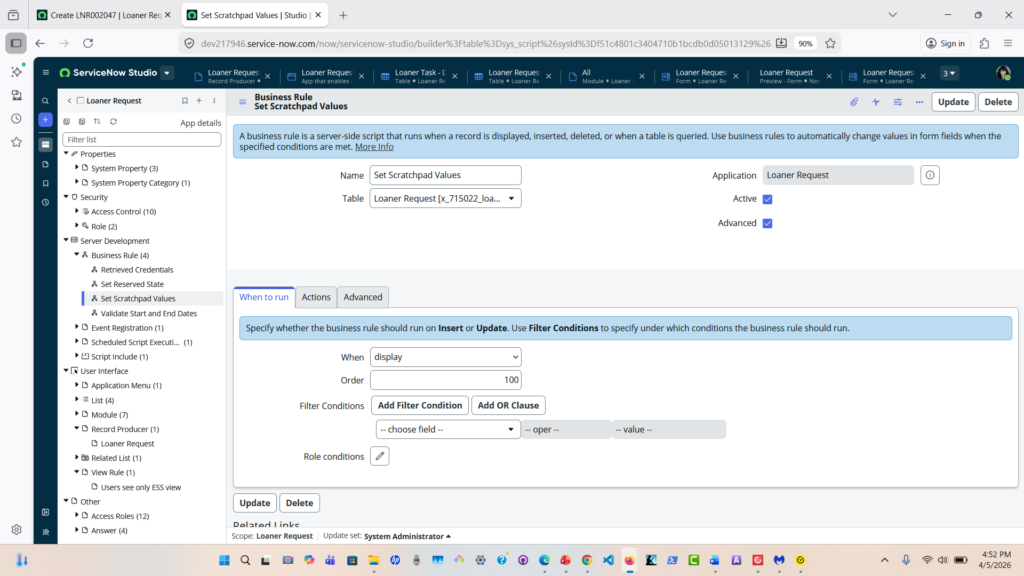Open the more options ellipsis in form header

coord(919,102)
